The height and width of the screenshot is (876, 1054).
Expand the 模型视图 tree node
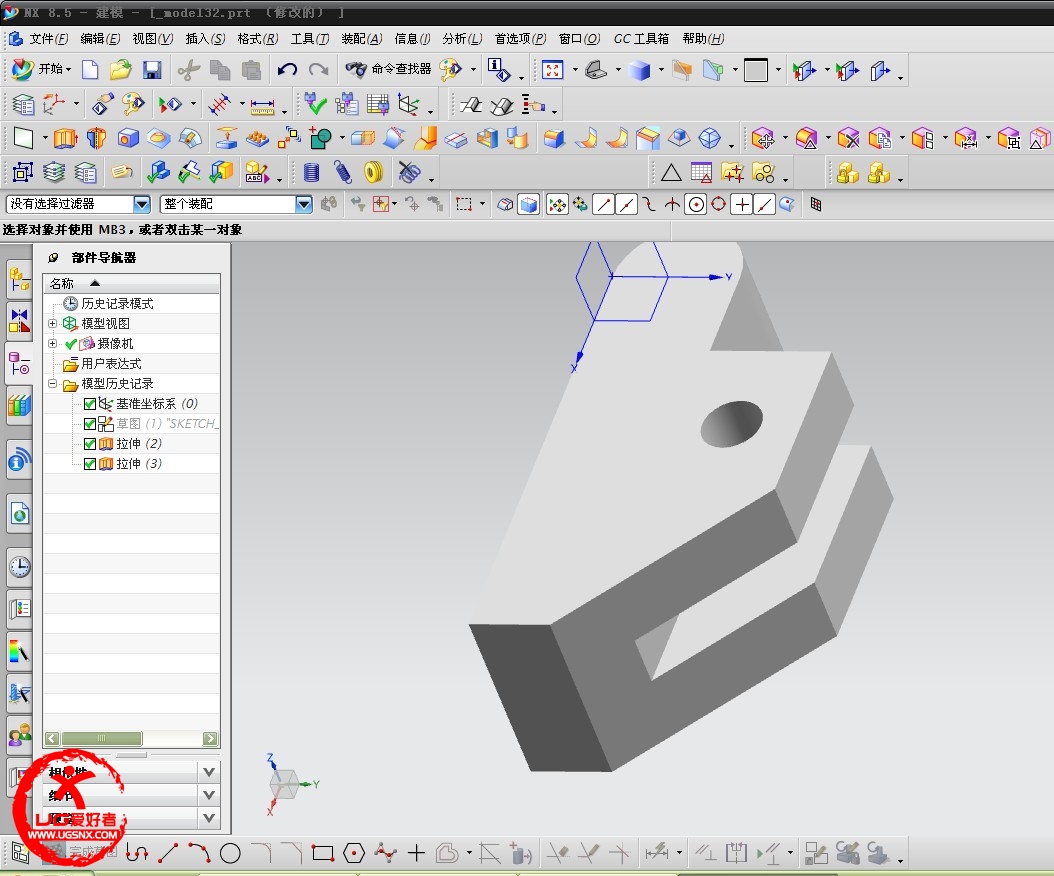[x=52, y=323]
